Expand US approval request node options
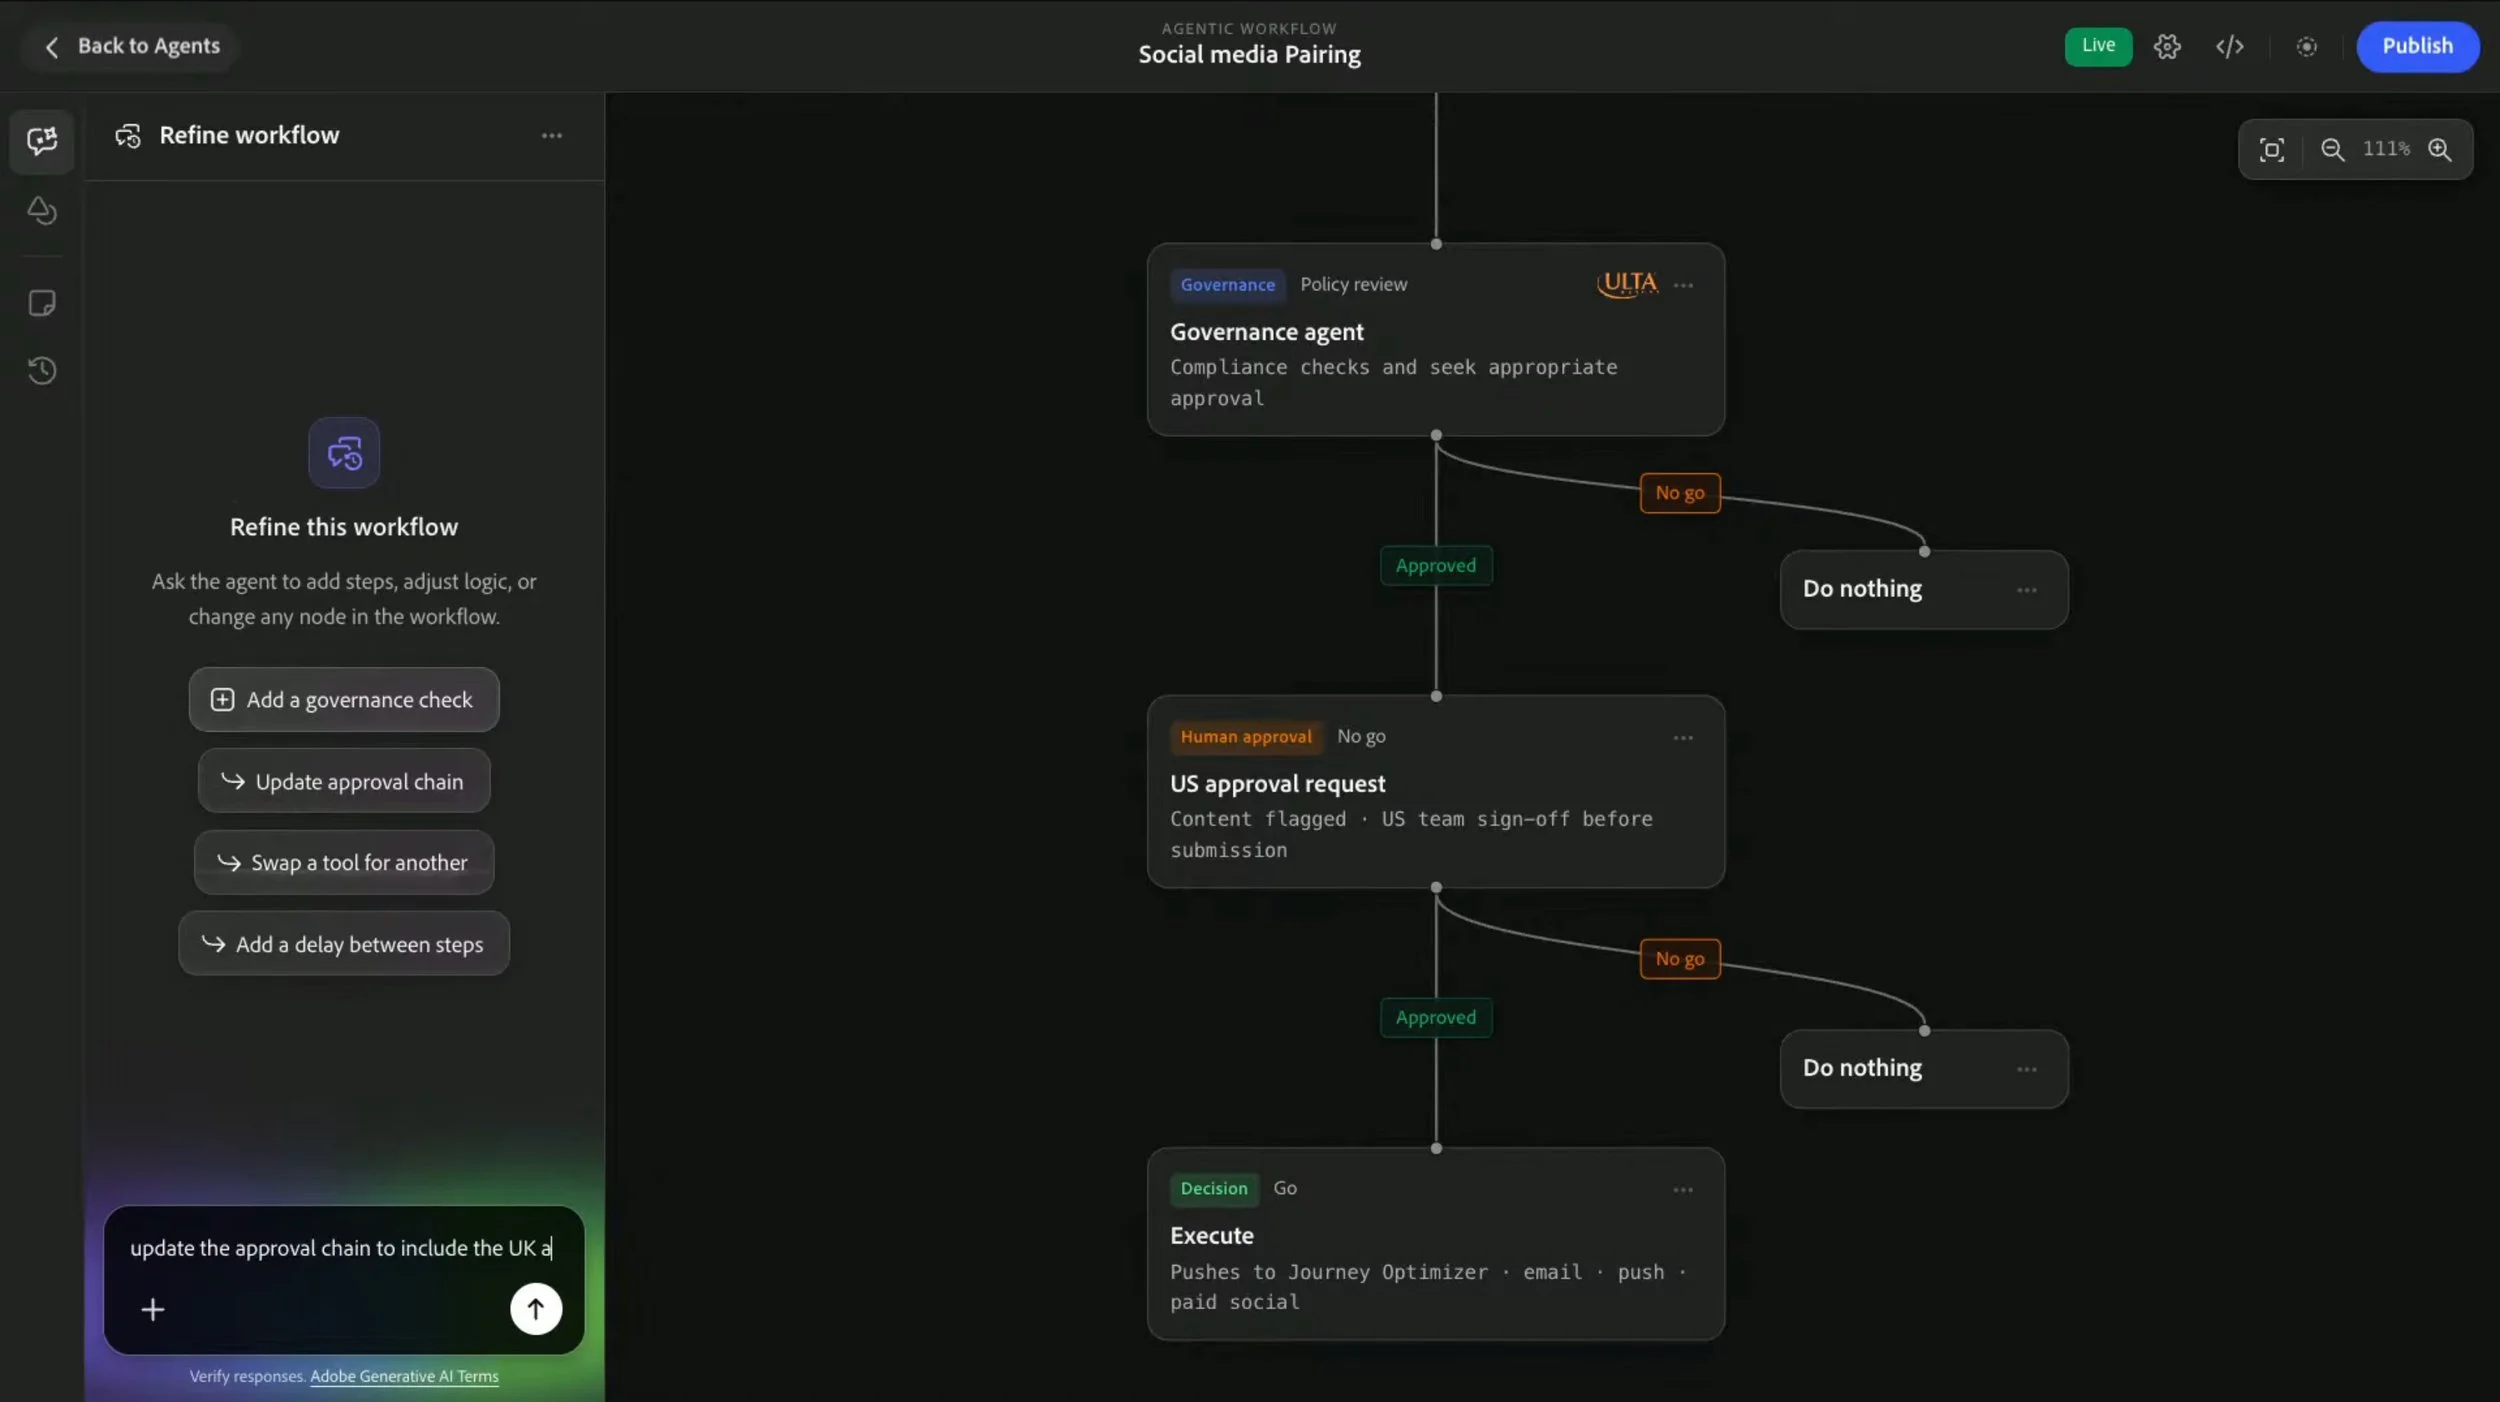This screenshot has width=2500, height=1402. click(x=1683, y=737)
